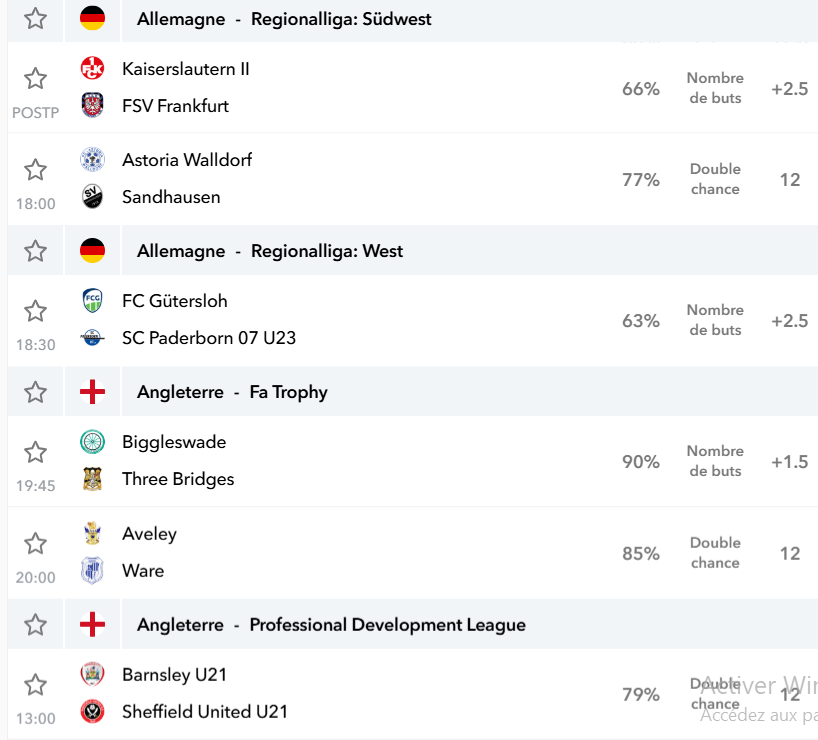Star the Astoria Walldorf vs Sandhausen match

(35, 170)
